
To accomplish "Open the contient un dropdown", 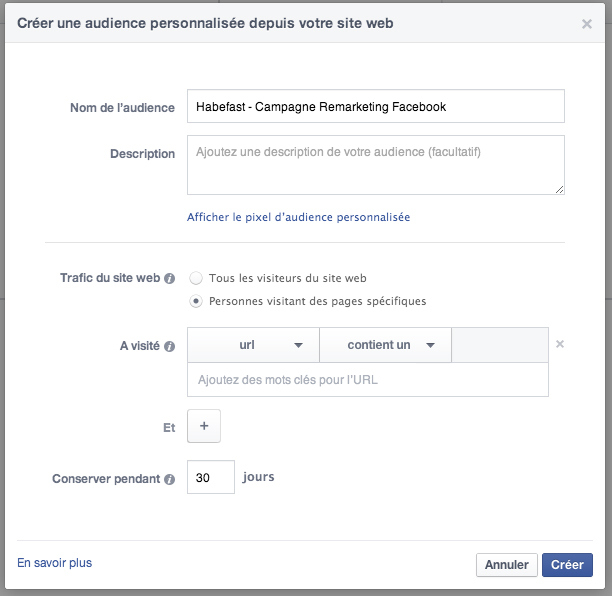I will 385,345.
